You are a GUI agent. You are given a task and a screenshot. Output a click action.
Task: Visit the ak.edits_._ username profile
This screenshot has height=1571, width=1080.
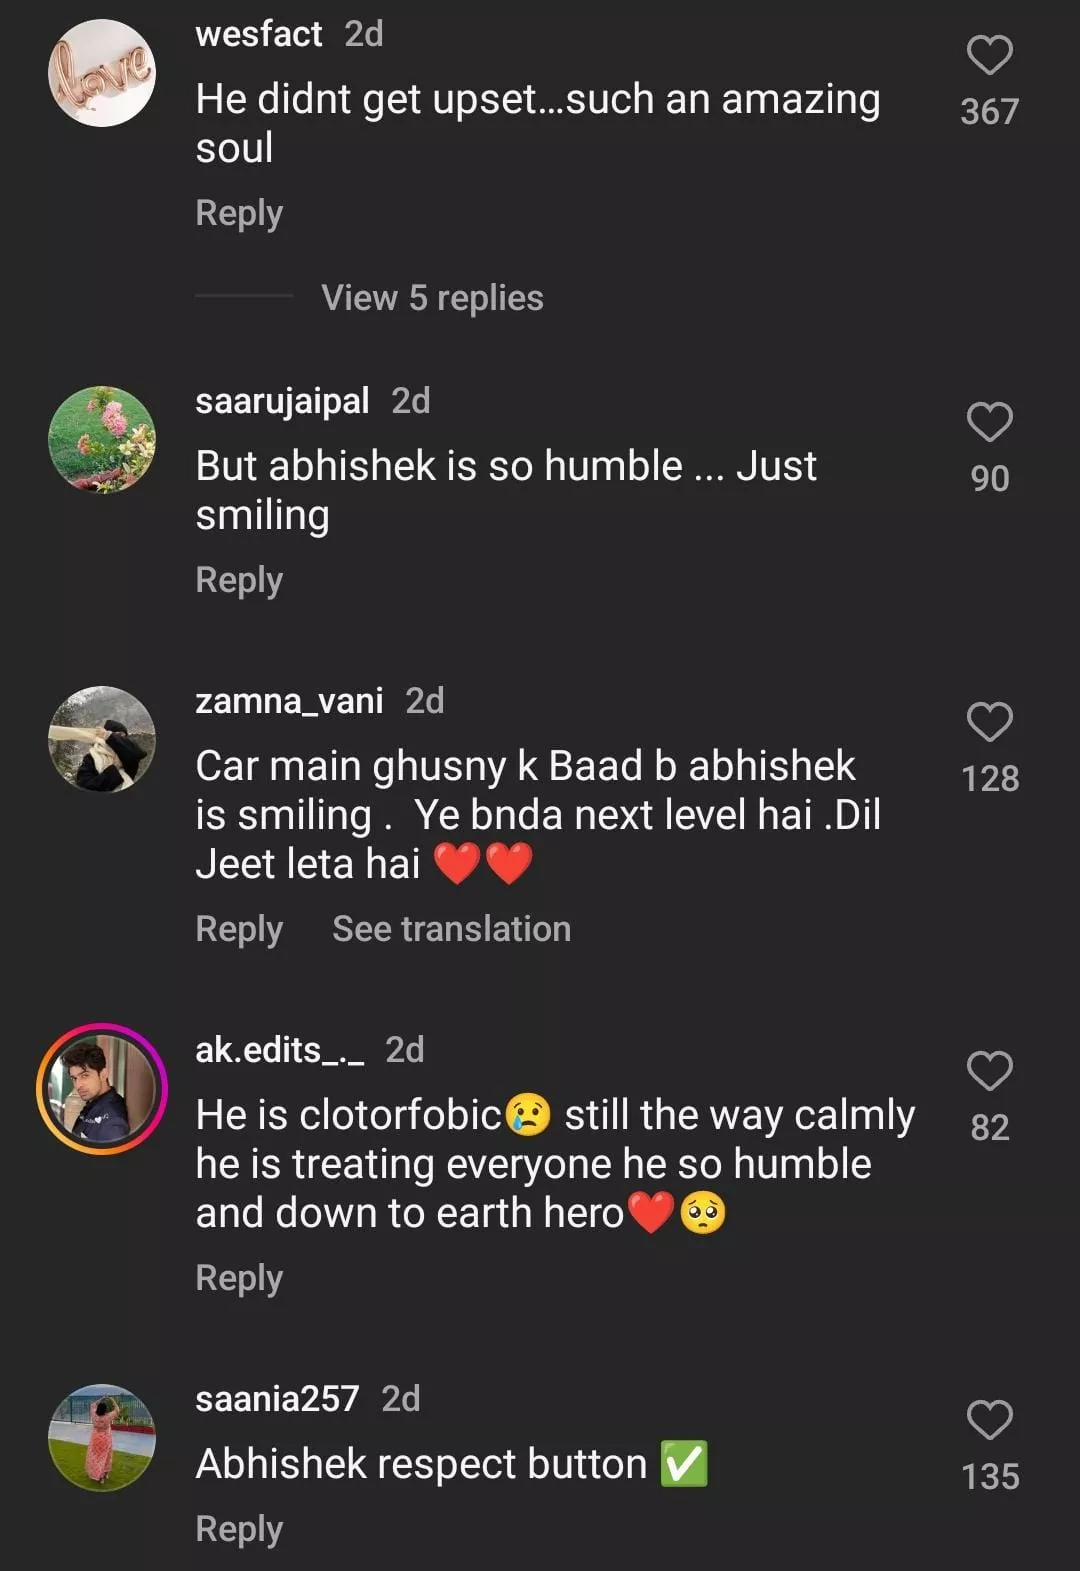coord(280,1051)
